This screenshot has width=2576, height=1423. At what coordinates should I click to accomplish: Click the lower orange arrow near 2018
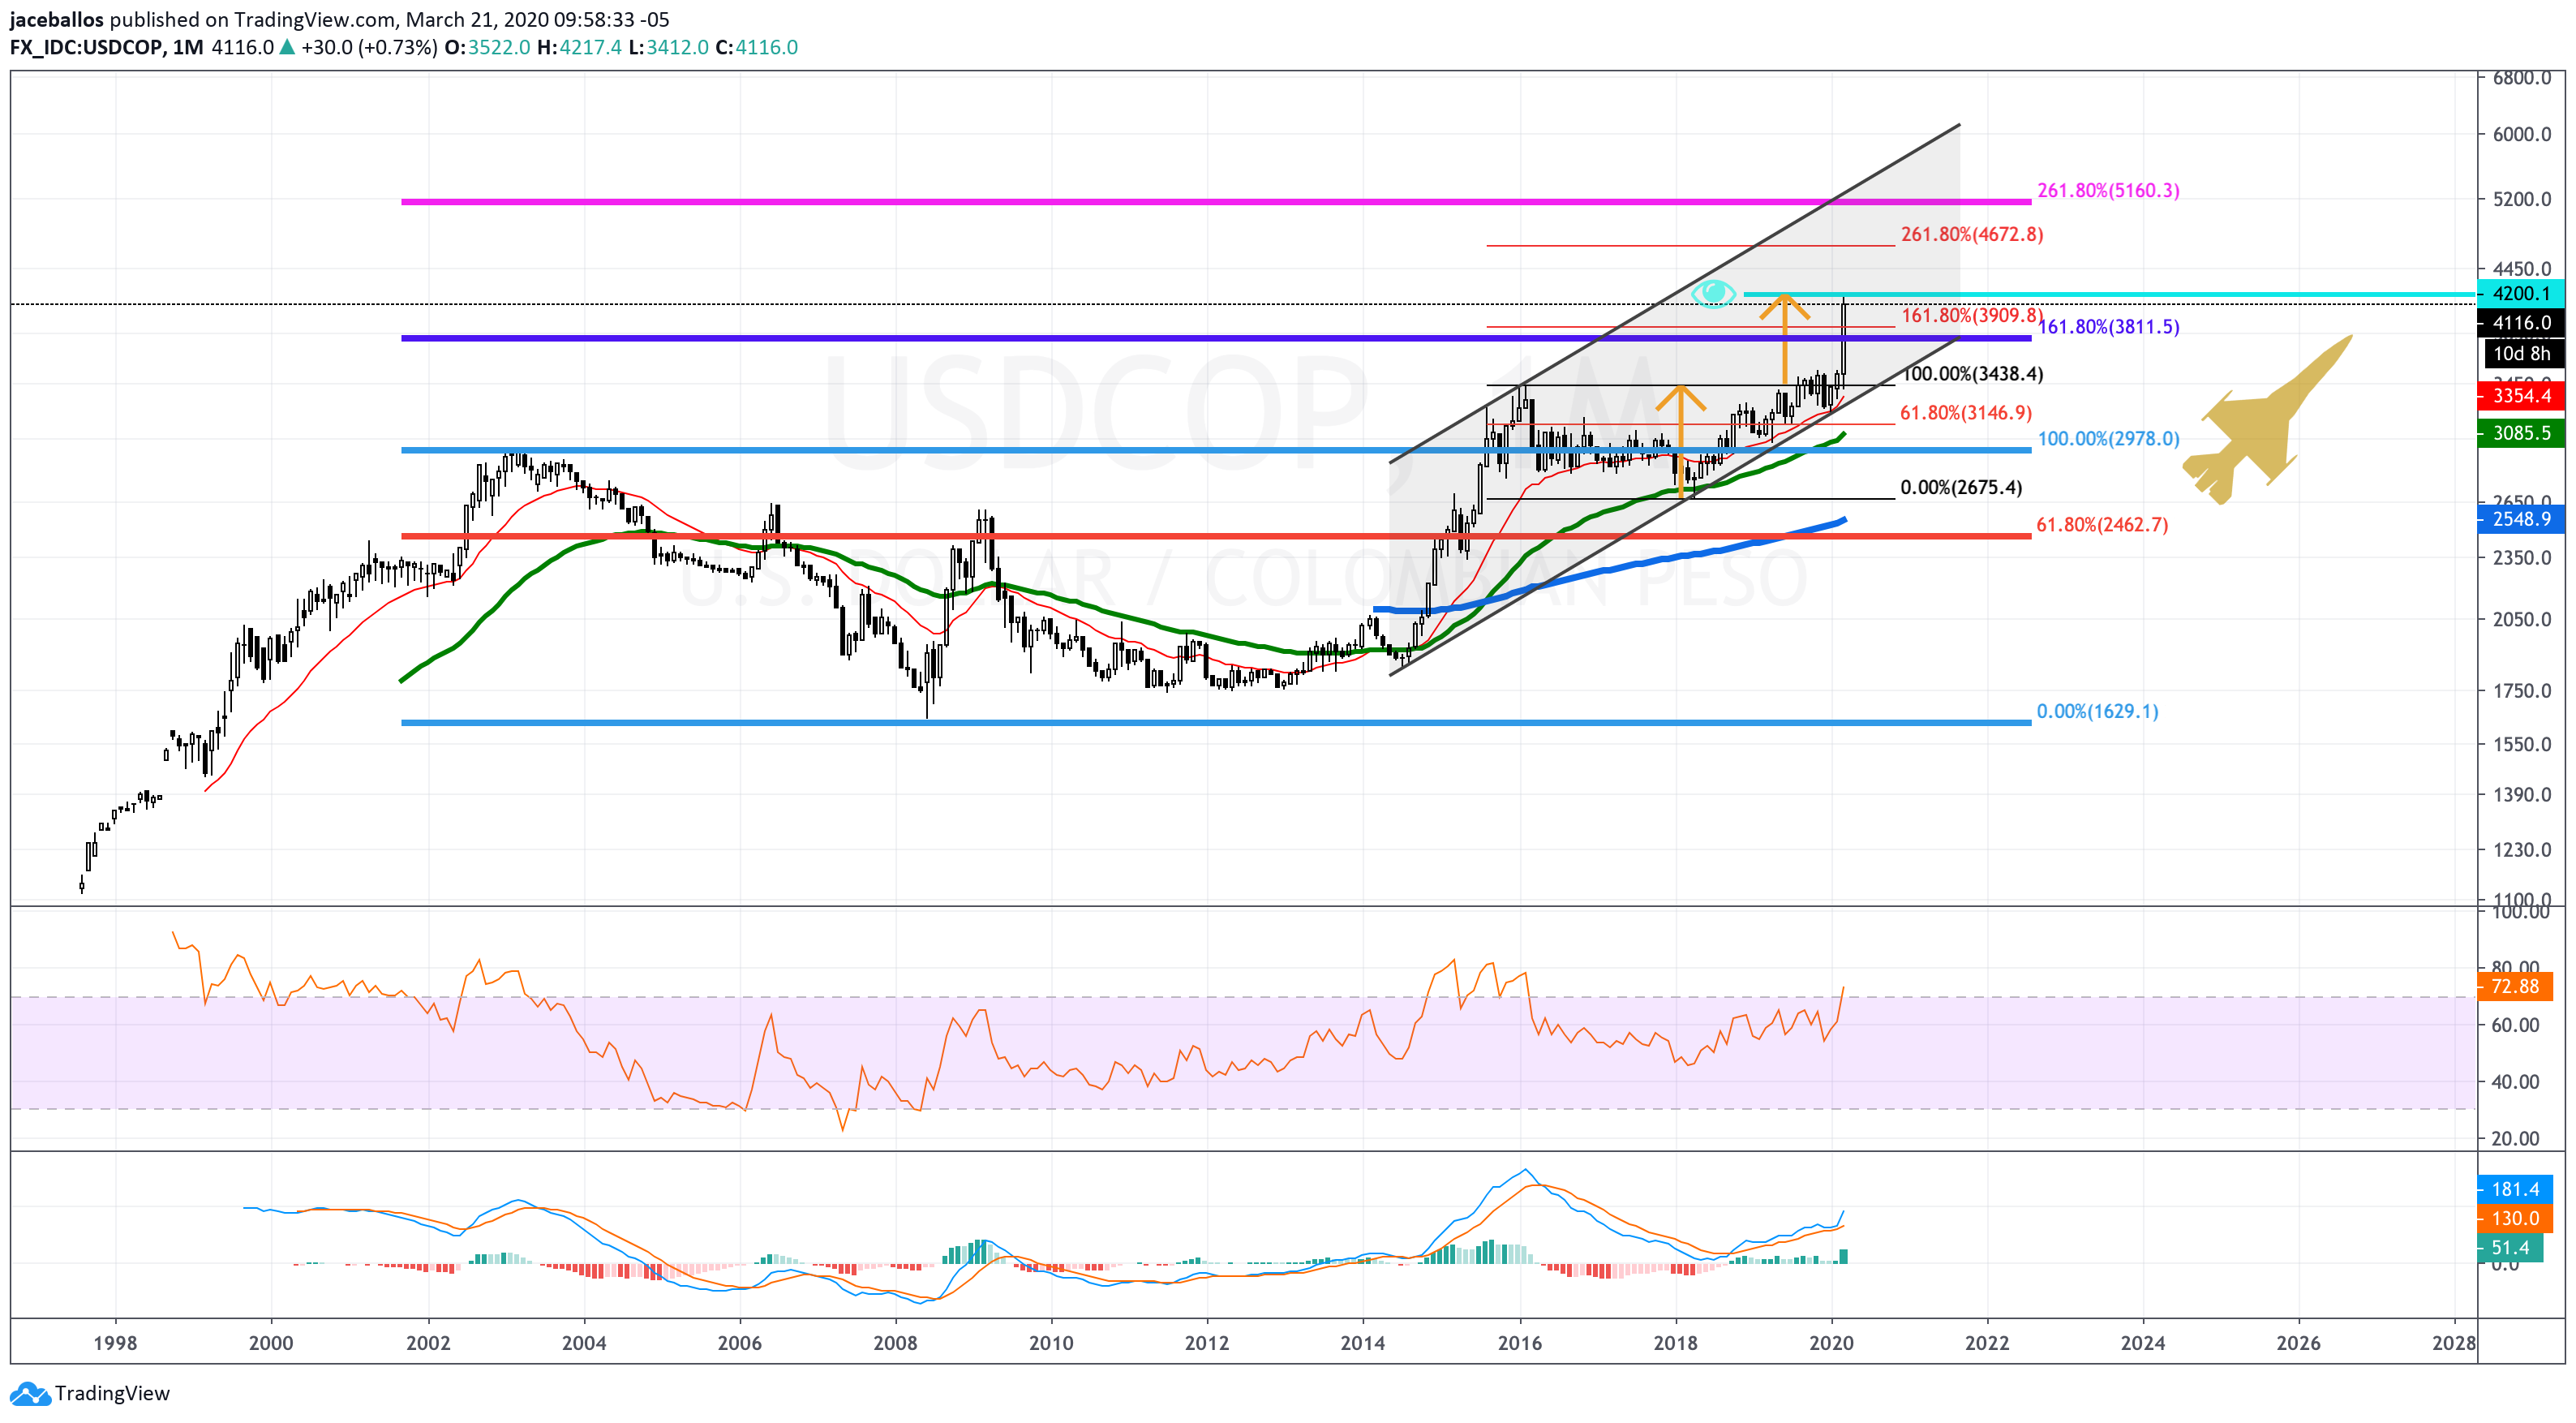click(1680, 442)
